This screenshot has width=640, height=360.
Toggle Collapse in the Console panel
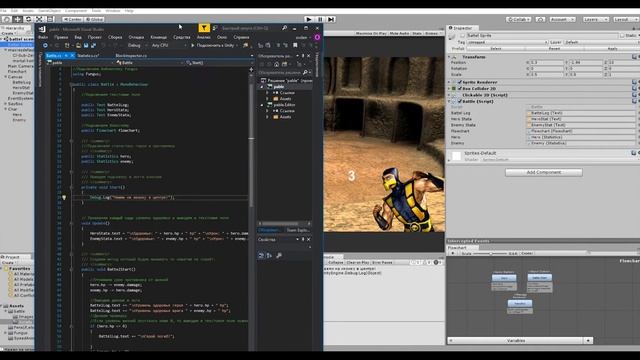336,262
